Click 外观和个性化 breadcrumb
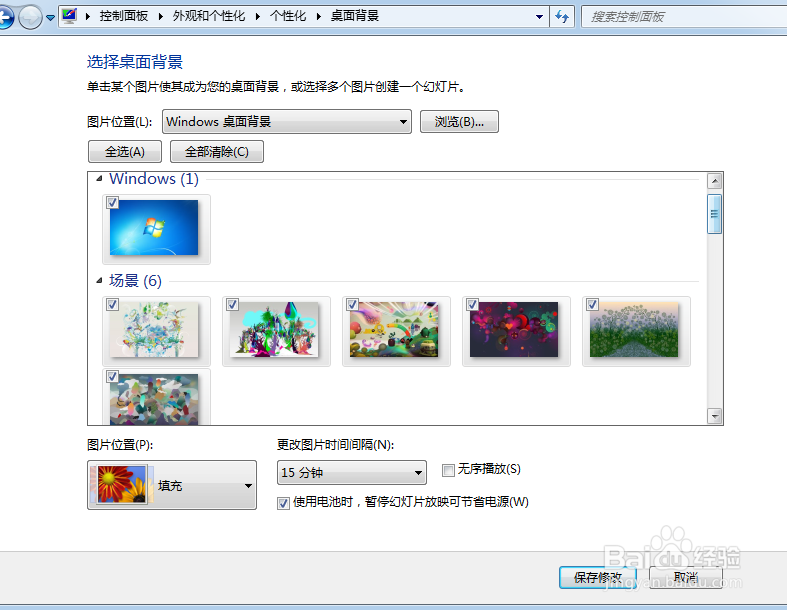 pos(209,16)
